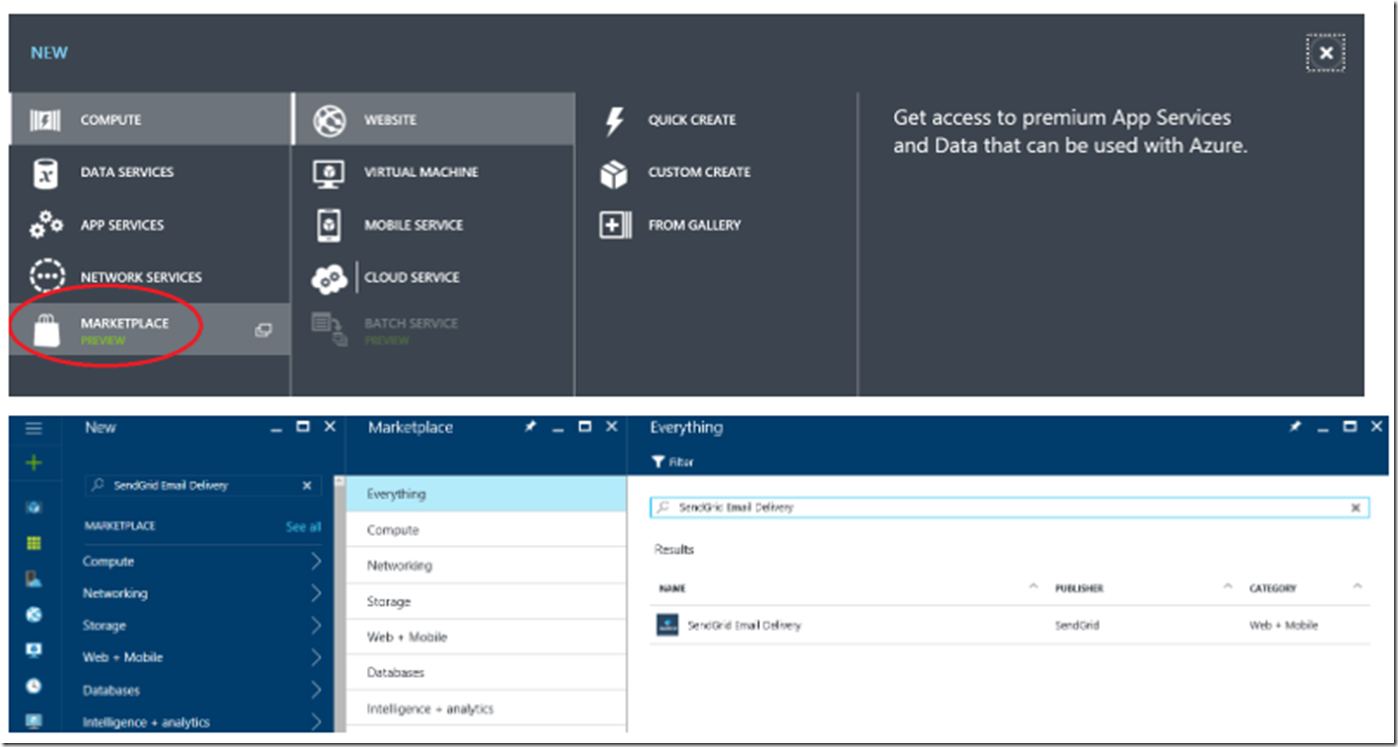This screenshot has width=1398, height=747.
Task: Select the Compute icon in the NEW panel
Action: 46,120
